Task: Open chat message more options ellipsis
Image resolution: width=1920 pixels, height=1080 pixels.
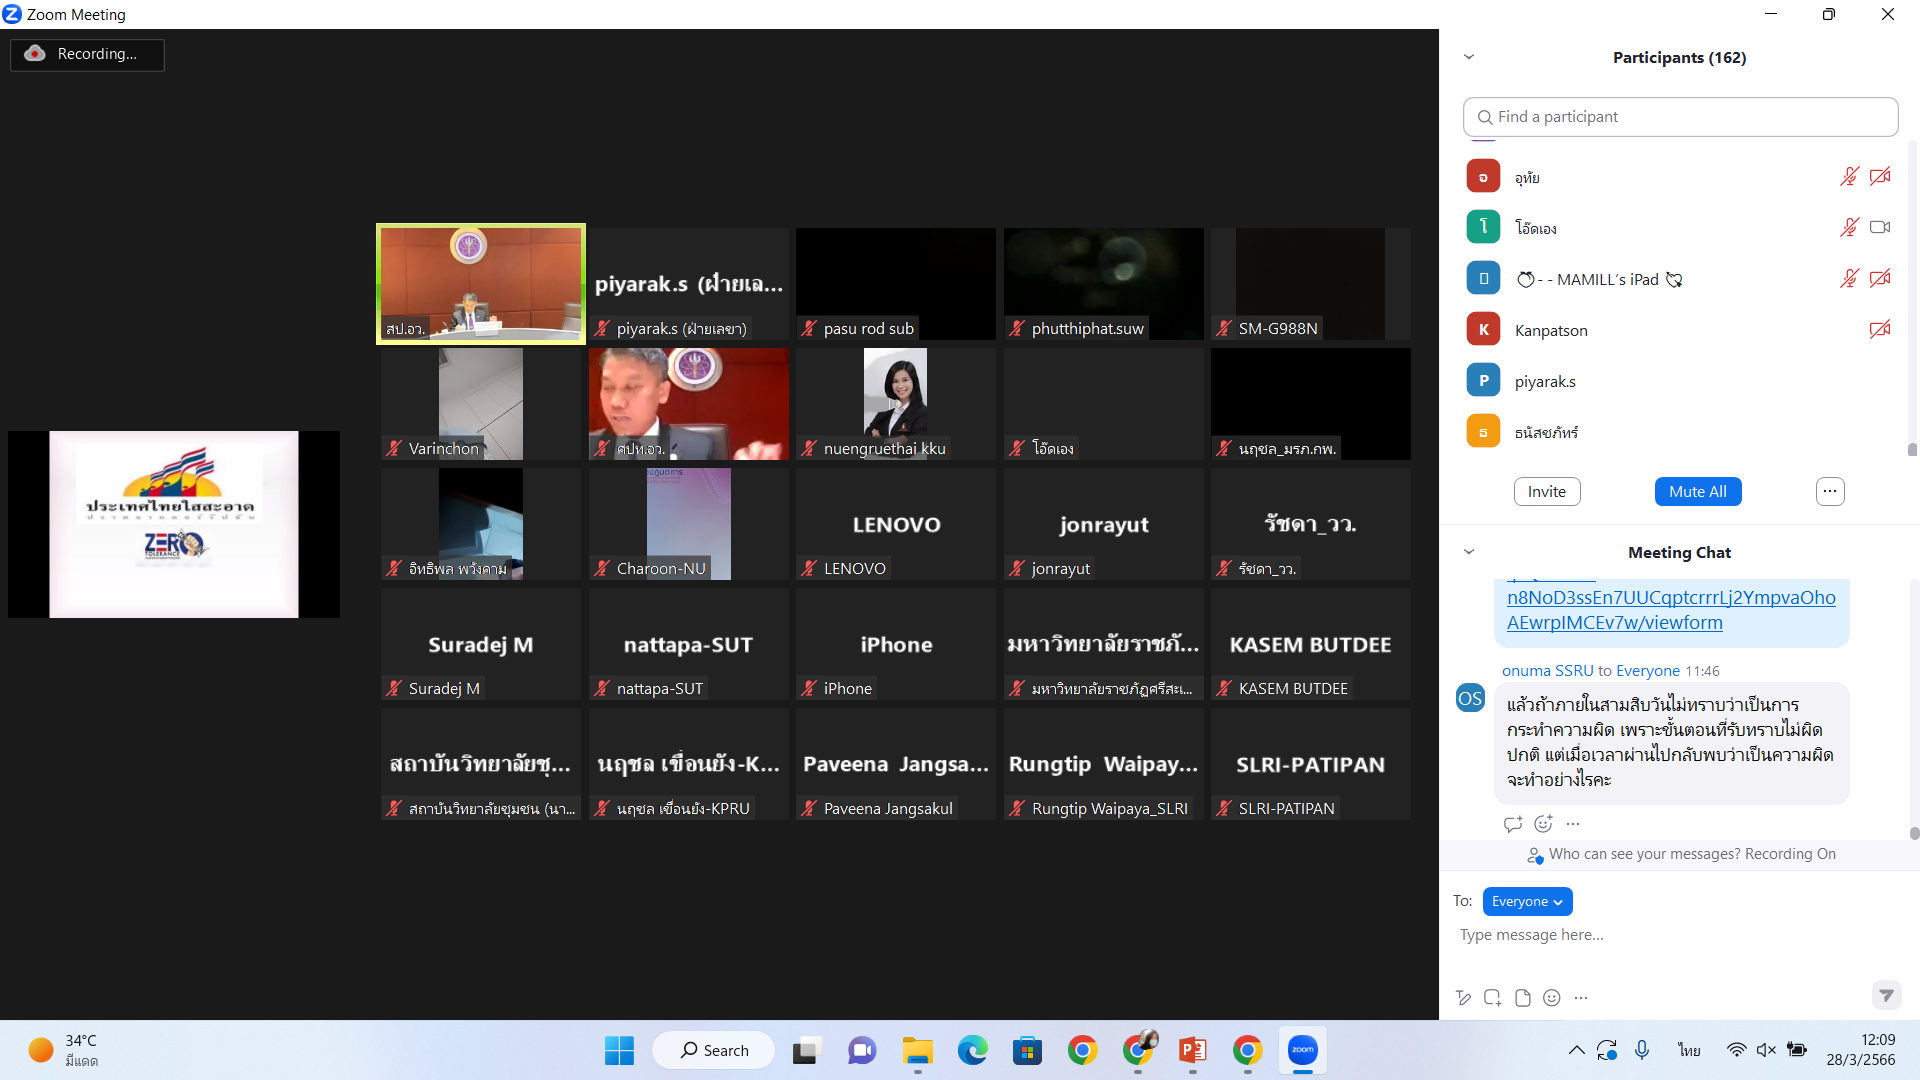Action: pyautogui.click(x=1573, y=824)
